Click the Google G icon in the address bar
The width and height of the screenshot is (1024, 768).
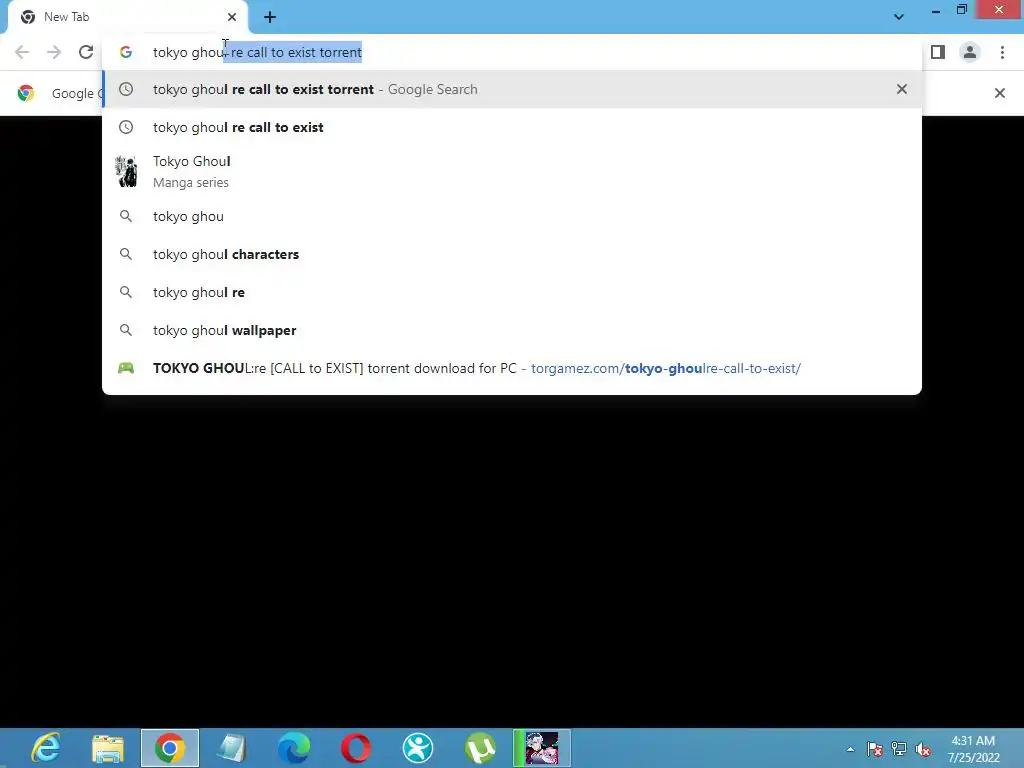[126, 52]
